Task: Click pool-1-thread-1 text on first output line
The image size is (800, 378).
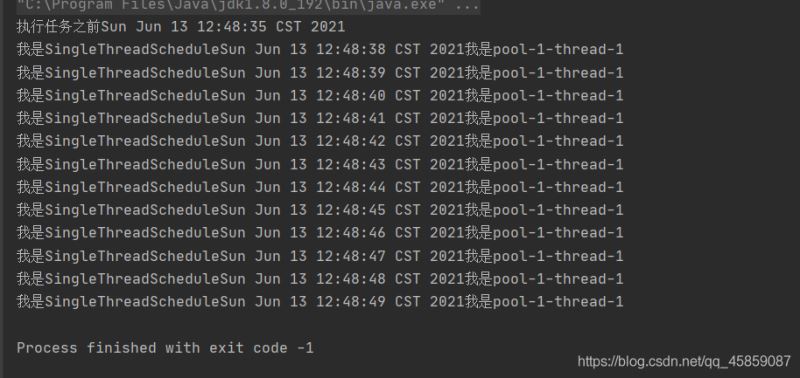Action: click(558, 49)
